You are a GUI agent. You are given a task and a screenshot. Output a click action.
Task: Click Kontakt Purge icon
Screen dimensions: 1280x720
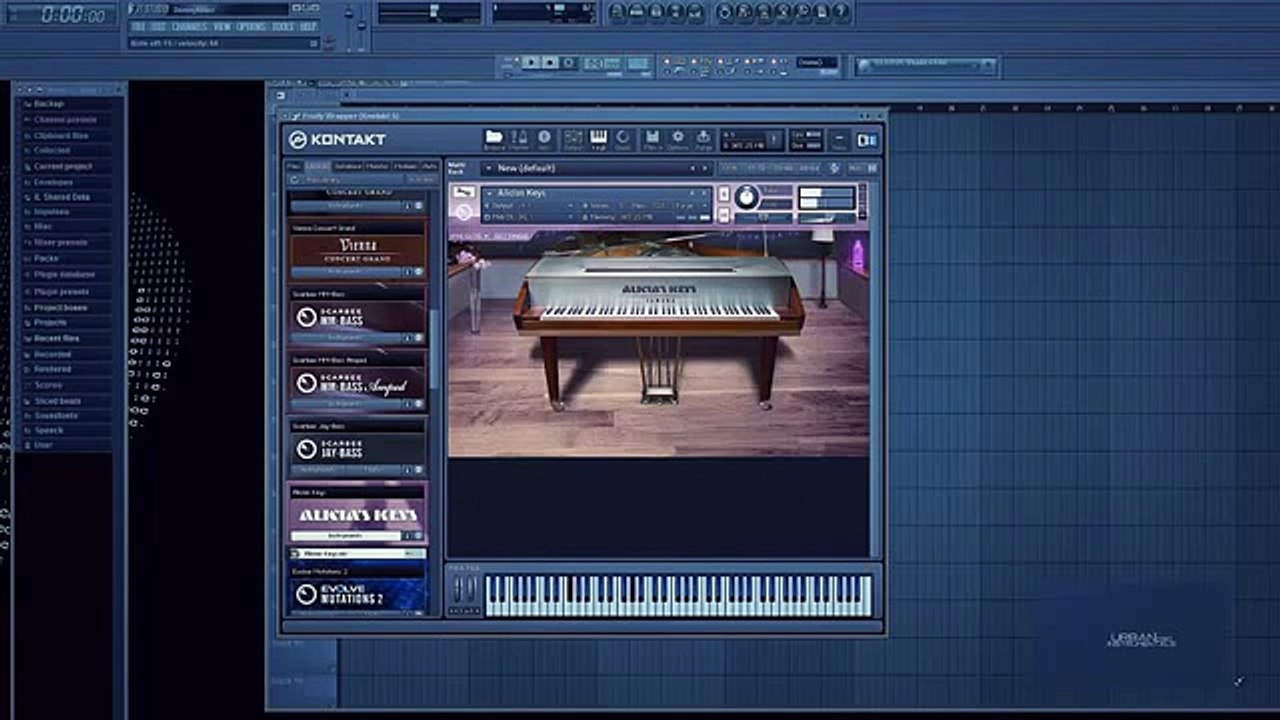point(703,138)
